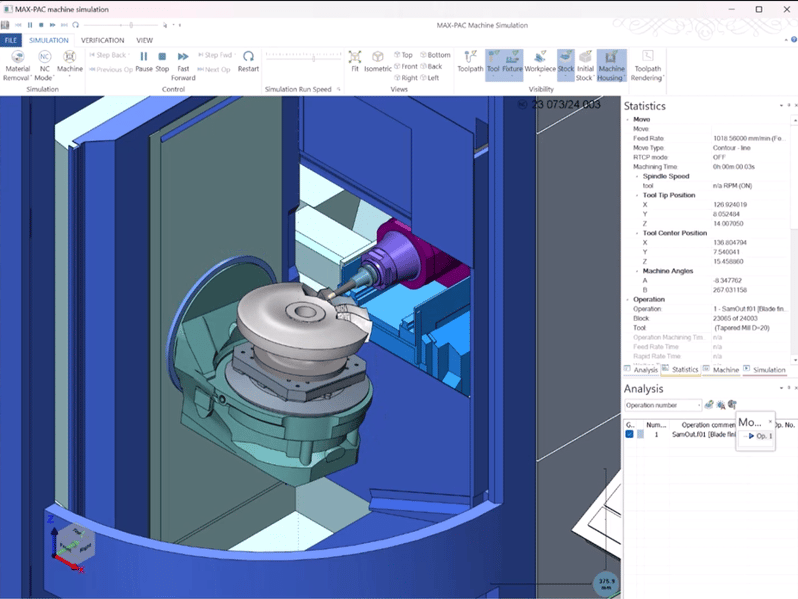Stop the simulation from the ribbon
This screenshot has height=599, width=798.
coord(162,62)
